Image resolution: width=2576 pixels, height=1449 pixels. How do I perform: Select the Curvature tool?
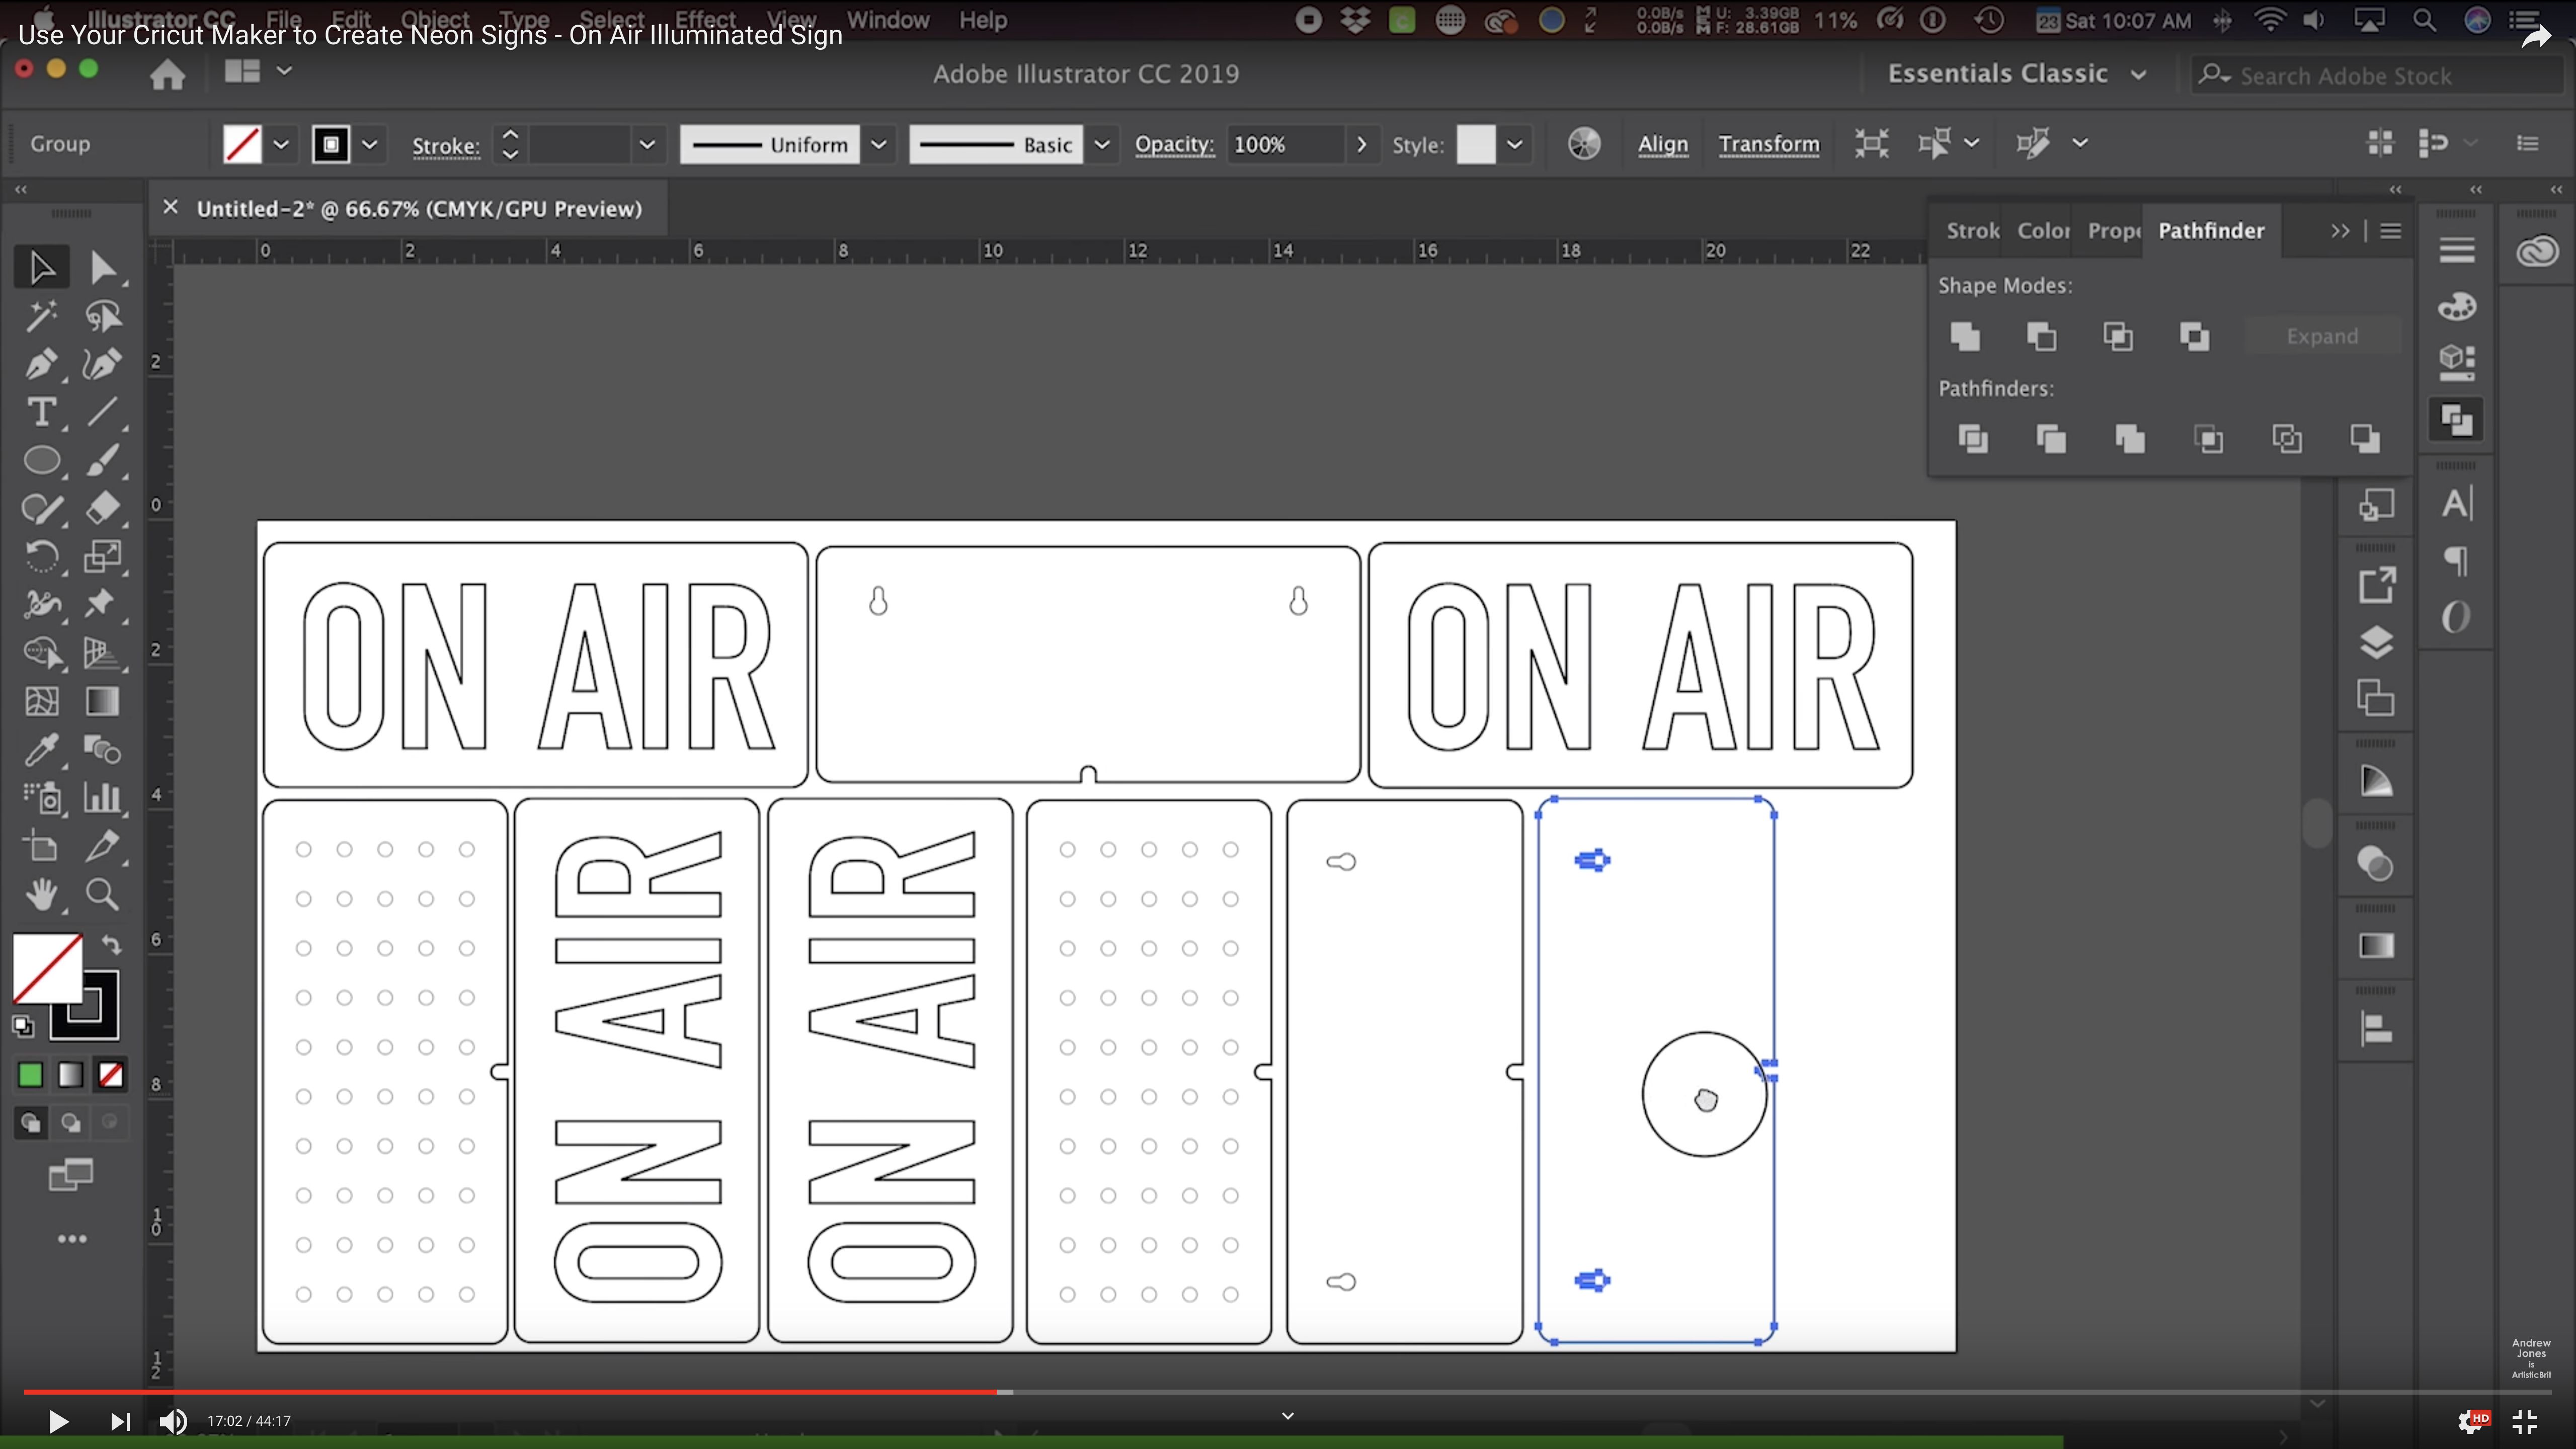[x=102, y=364]
